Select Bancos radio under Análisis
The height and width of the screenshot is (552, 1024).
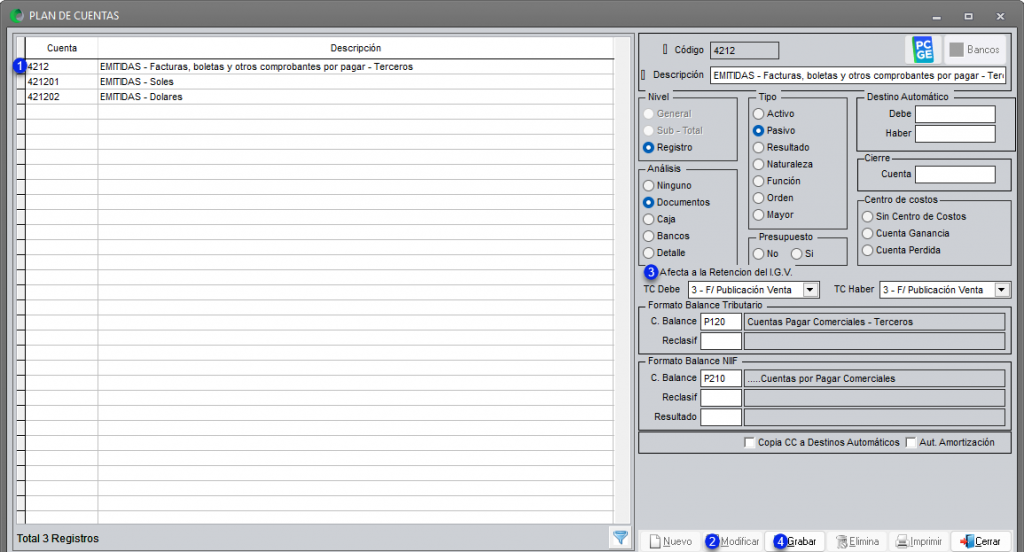[648, 236]
